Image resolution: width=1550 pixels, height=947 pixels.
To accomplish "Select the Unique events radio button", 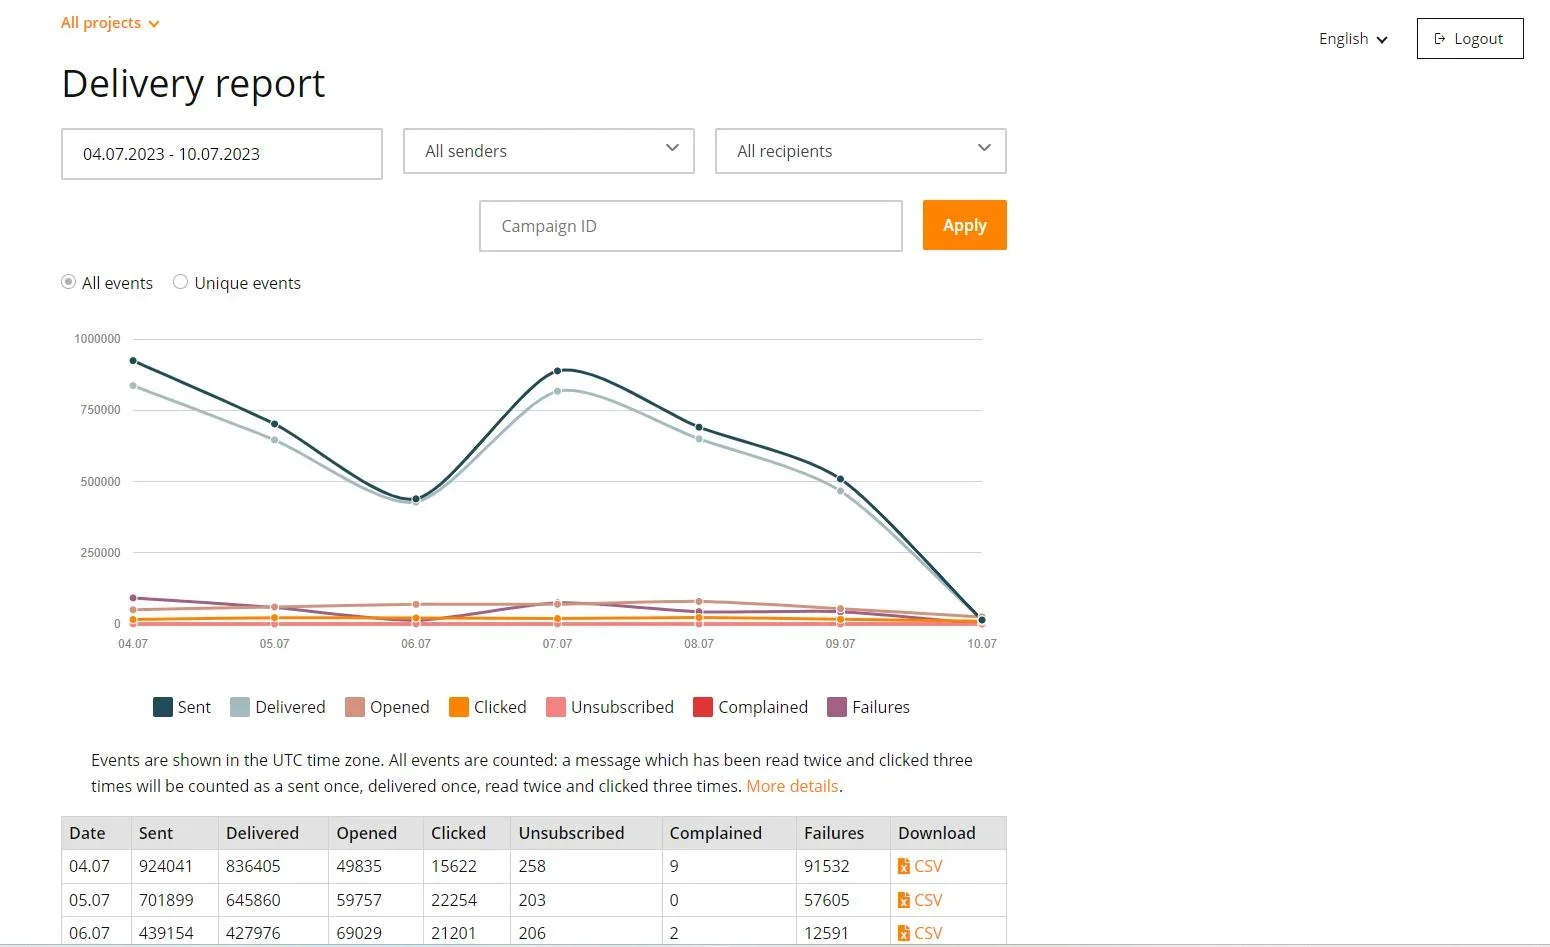I will pos(181,282).
